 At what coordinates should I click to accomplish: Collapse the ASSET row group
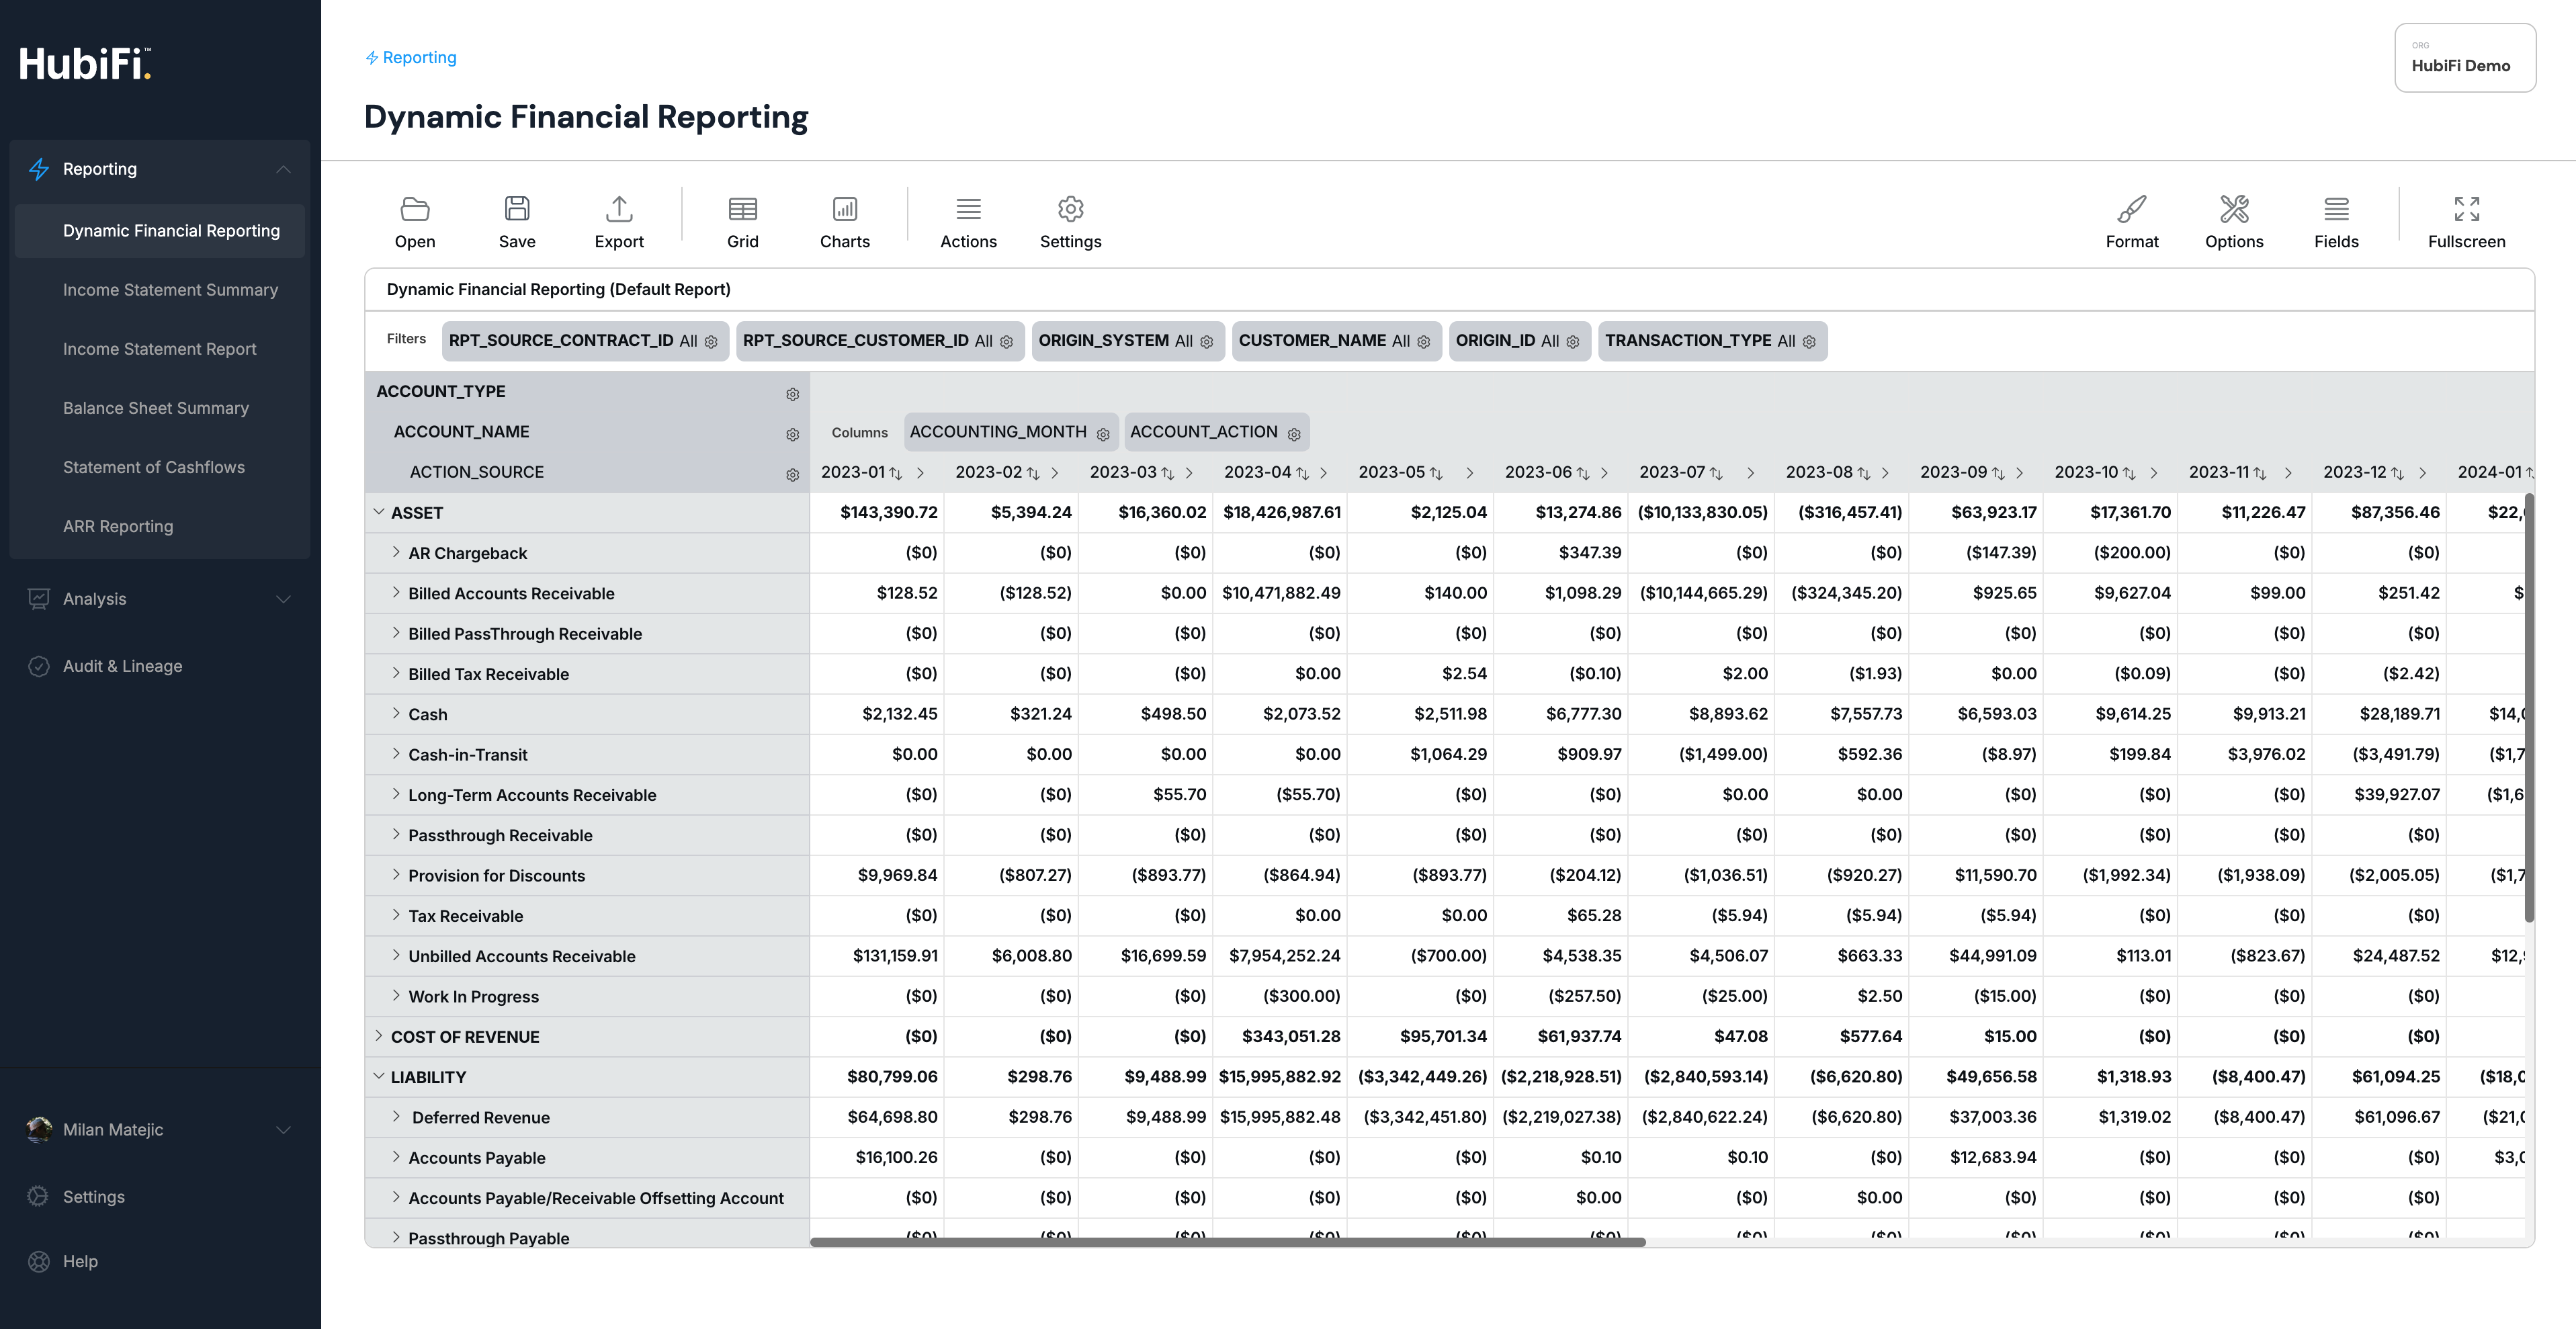tap(379, 512)
